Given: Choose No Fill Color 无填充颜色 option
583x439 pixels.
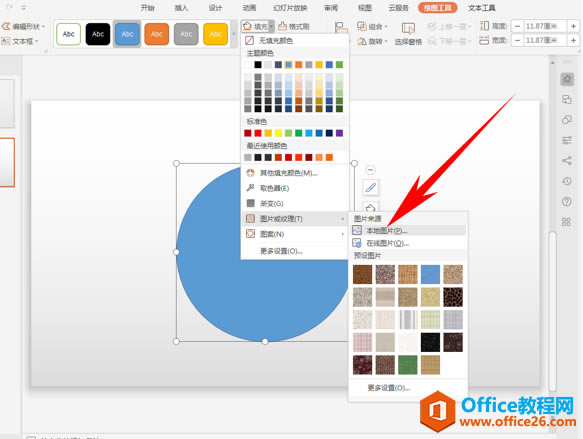Looking at the screenshot, I should pyautogui.click(x=276, y=40).
